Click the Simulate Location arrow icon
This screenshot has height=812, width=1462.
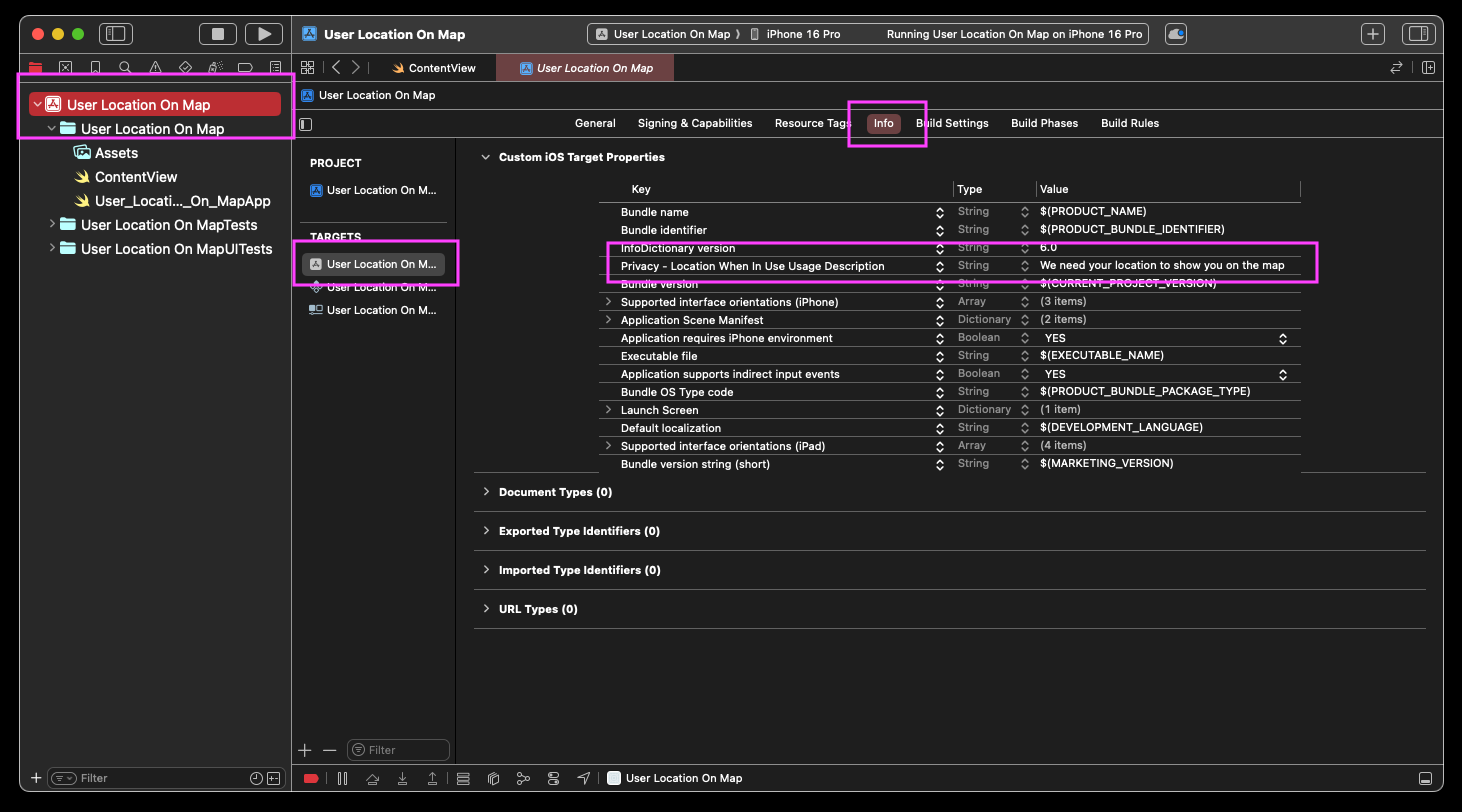coord(584,778)
